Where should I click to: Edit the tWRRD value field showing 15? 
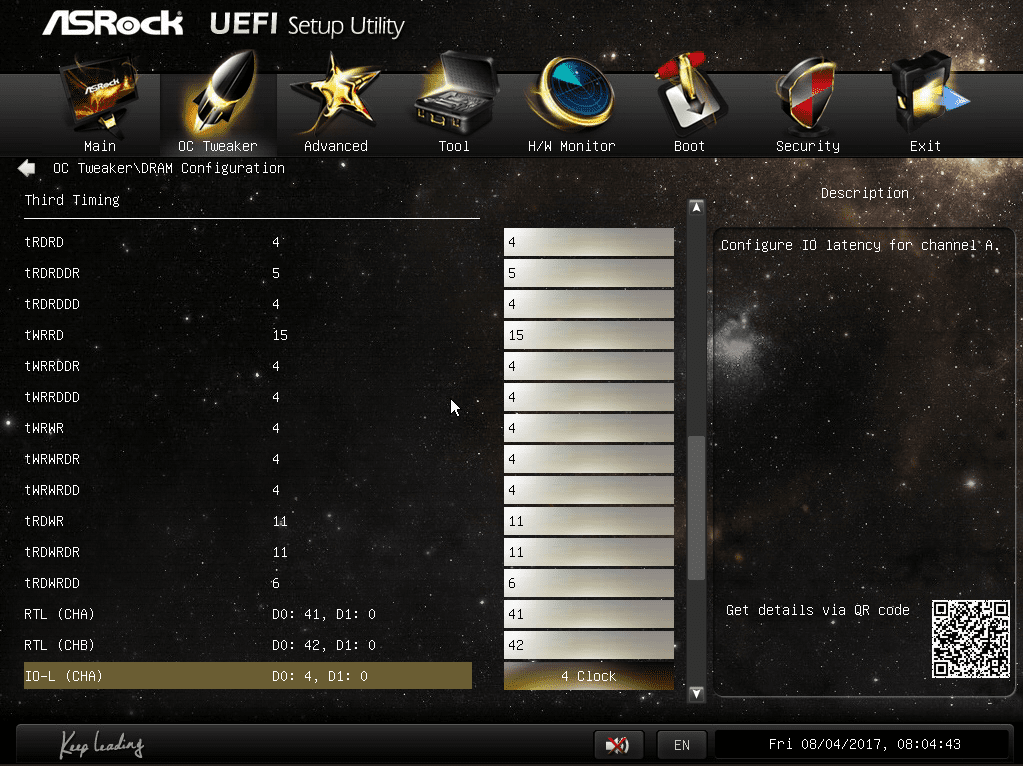(588, 335)
